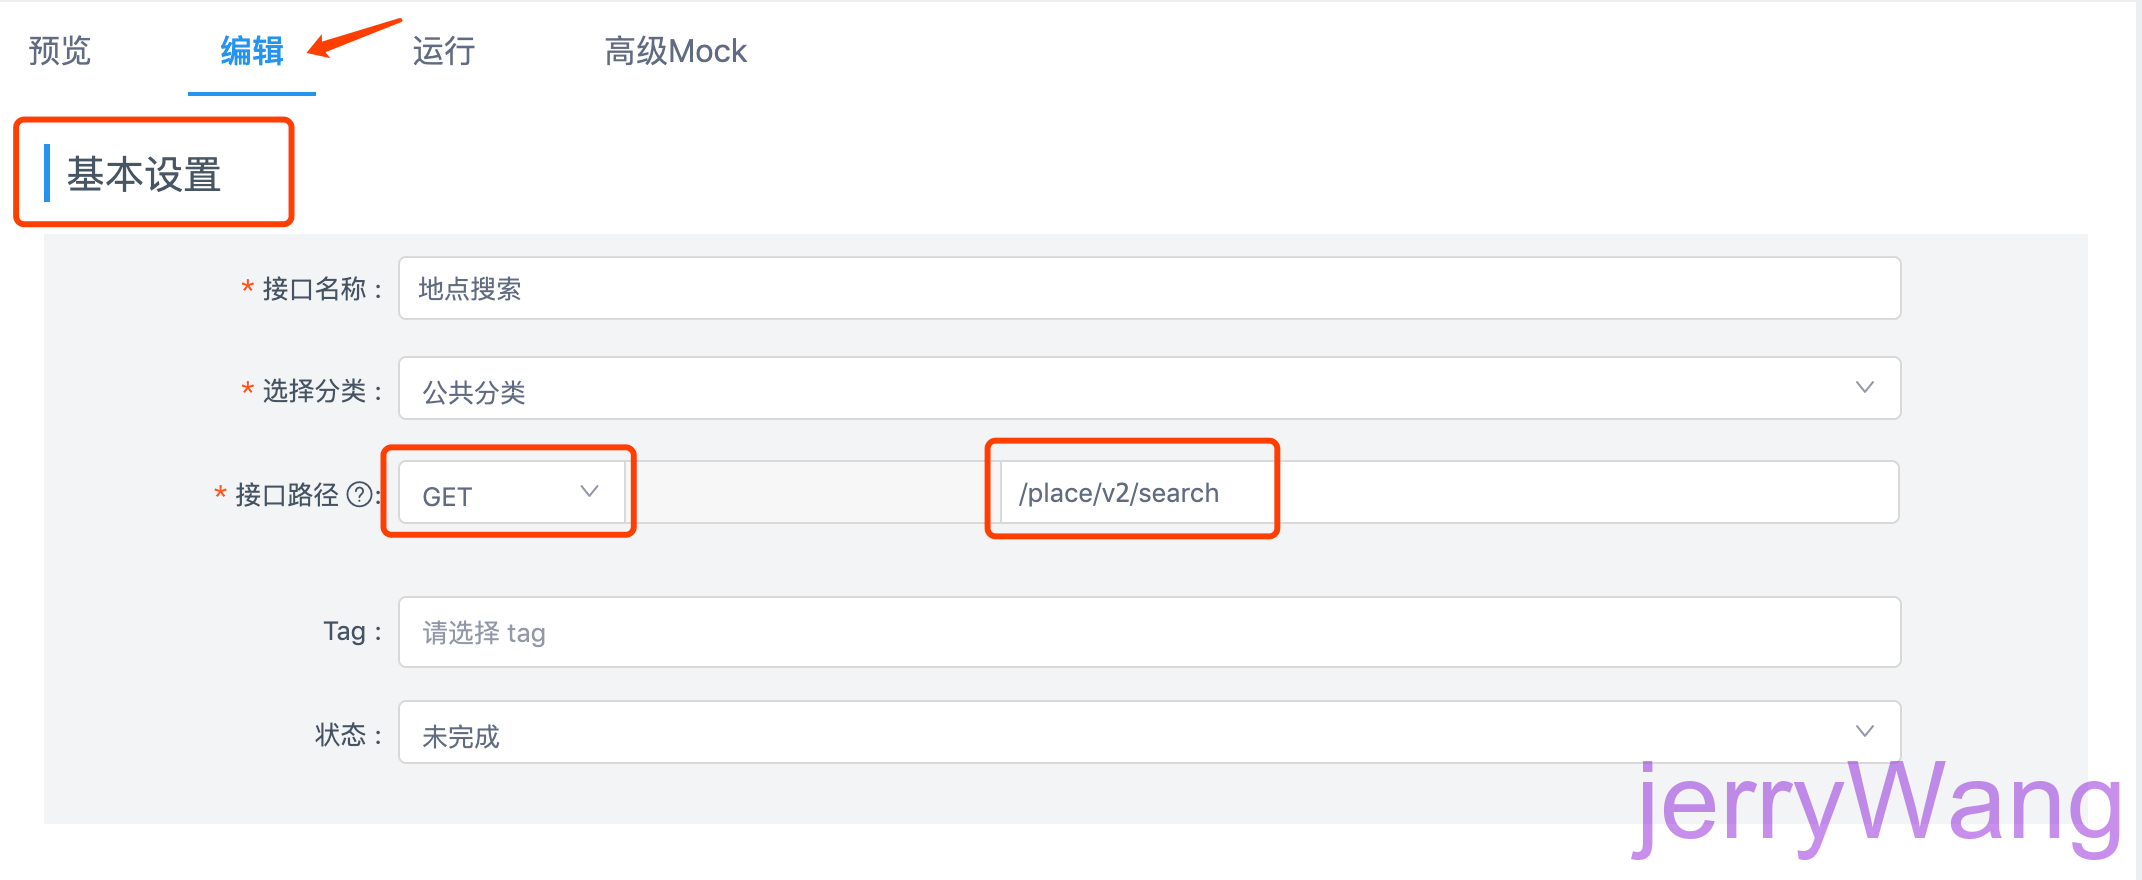
Task: Click the path field with /place/v2/search
Action: coord(1448,493)
